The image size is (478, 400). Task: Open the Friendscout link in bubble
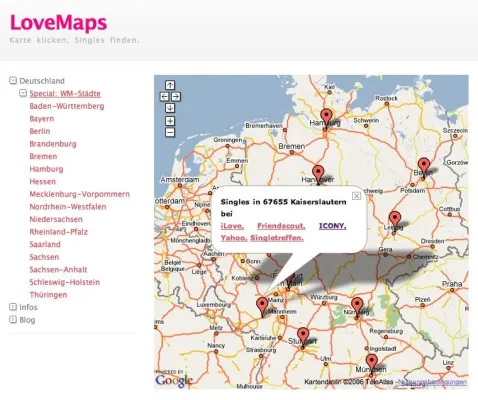(281, 226)
